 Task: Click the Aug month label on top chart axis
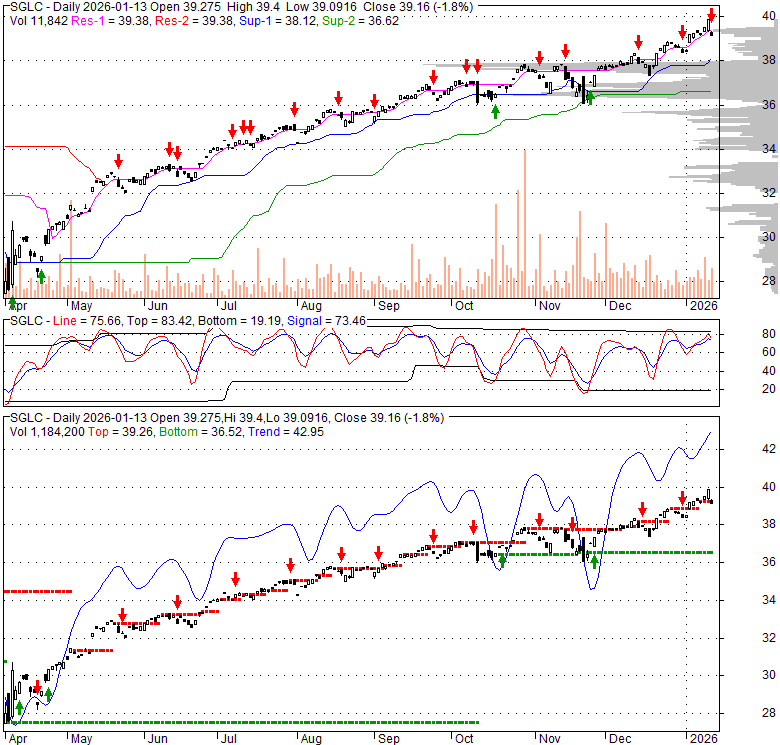pyautogui.click(x=311, y=306)
